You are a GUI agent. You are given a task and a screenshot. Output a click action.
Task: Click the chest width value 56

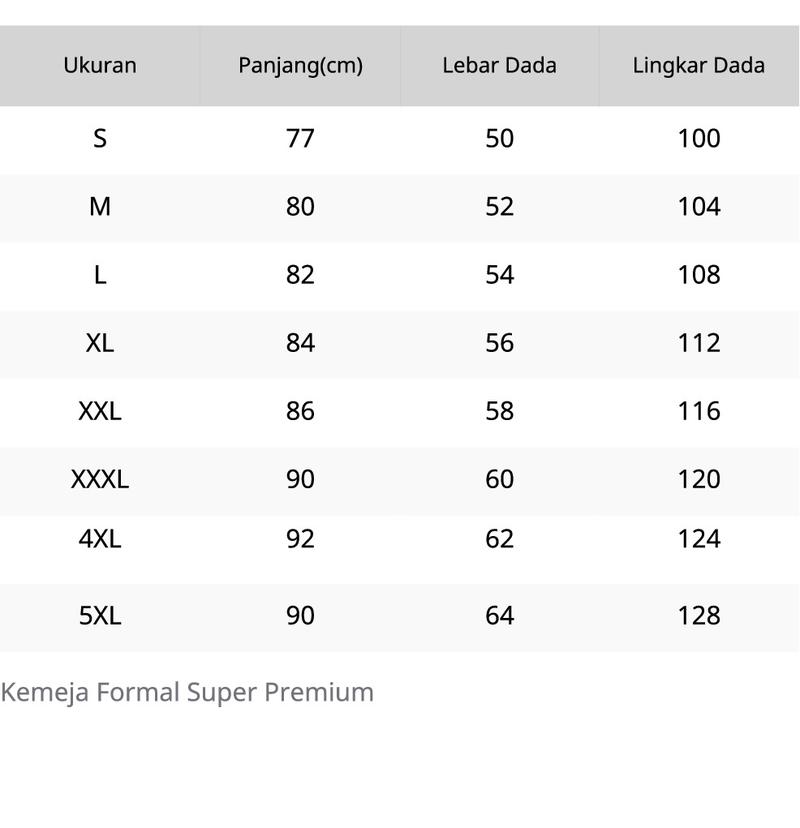(x=500, y=343)
